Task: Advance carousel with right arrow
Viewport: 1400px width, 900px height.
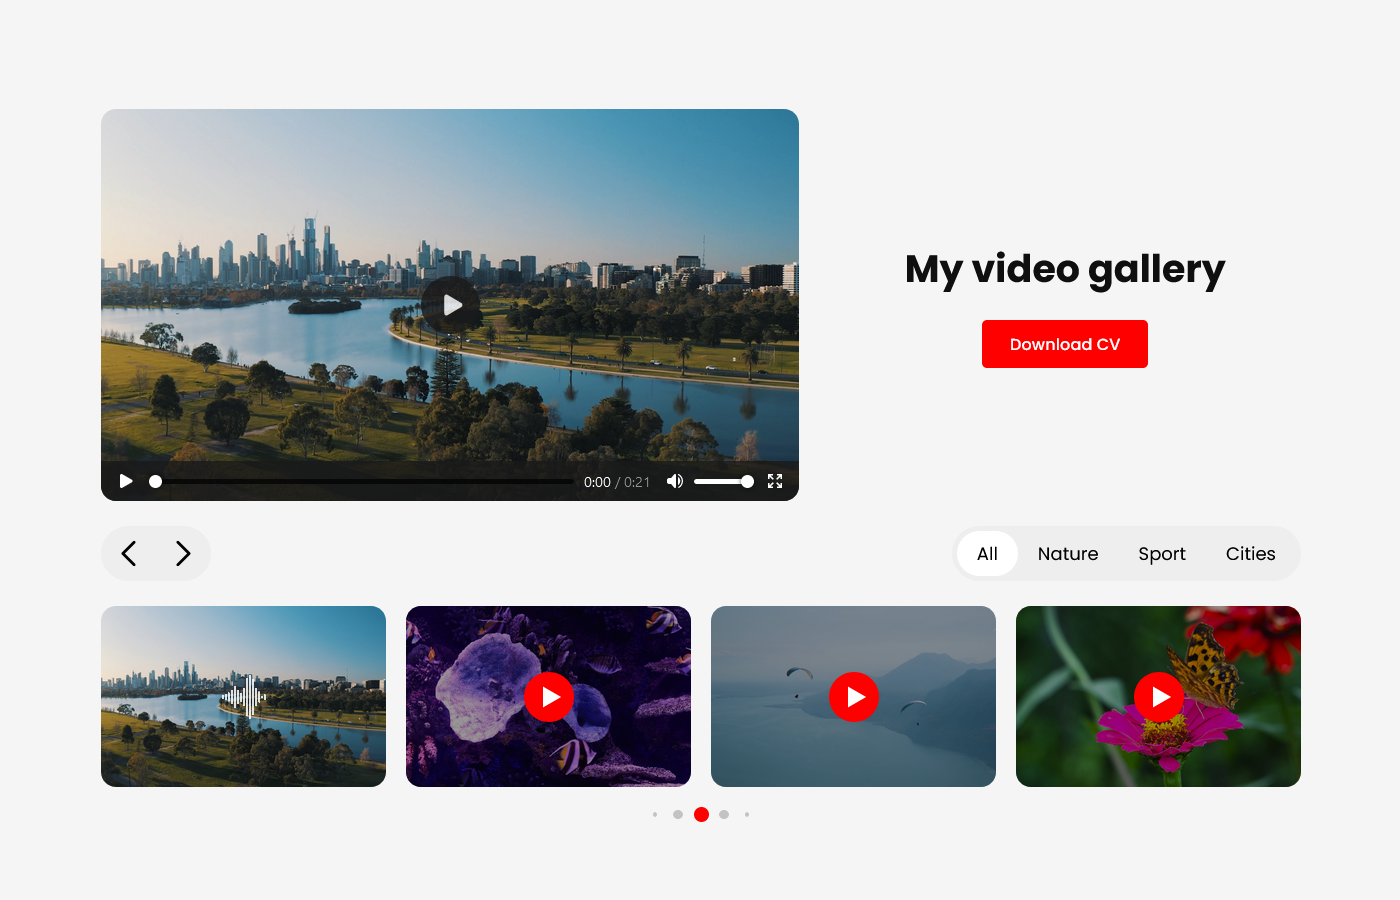Action: click(x=183, y=554)
